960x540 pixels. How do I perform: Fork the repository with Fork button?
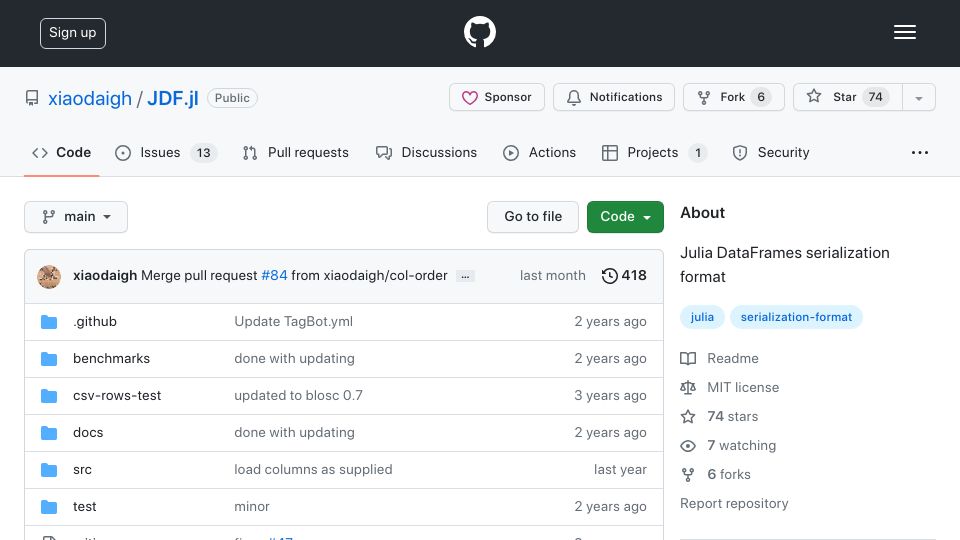[733, 97]
